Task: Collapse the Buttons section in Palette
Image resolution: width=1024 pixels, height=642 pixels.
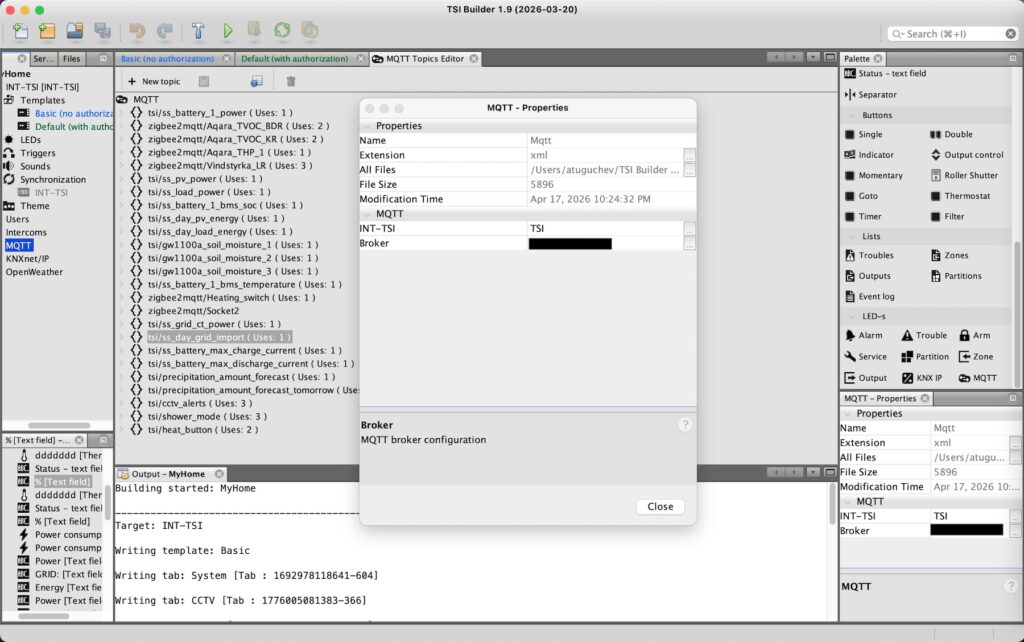Action: pyautogui.click(x=876, y=115)
